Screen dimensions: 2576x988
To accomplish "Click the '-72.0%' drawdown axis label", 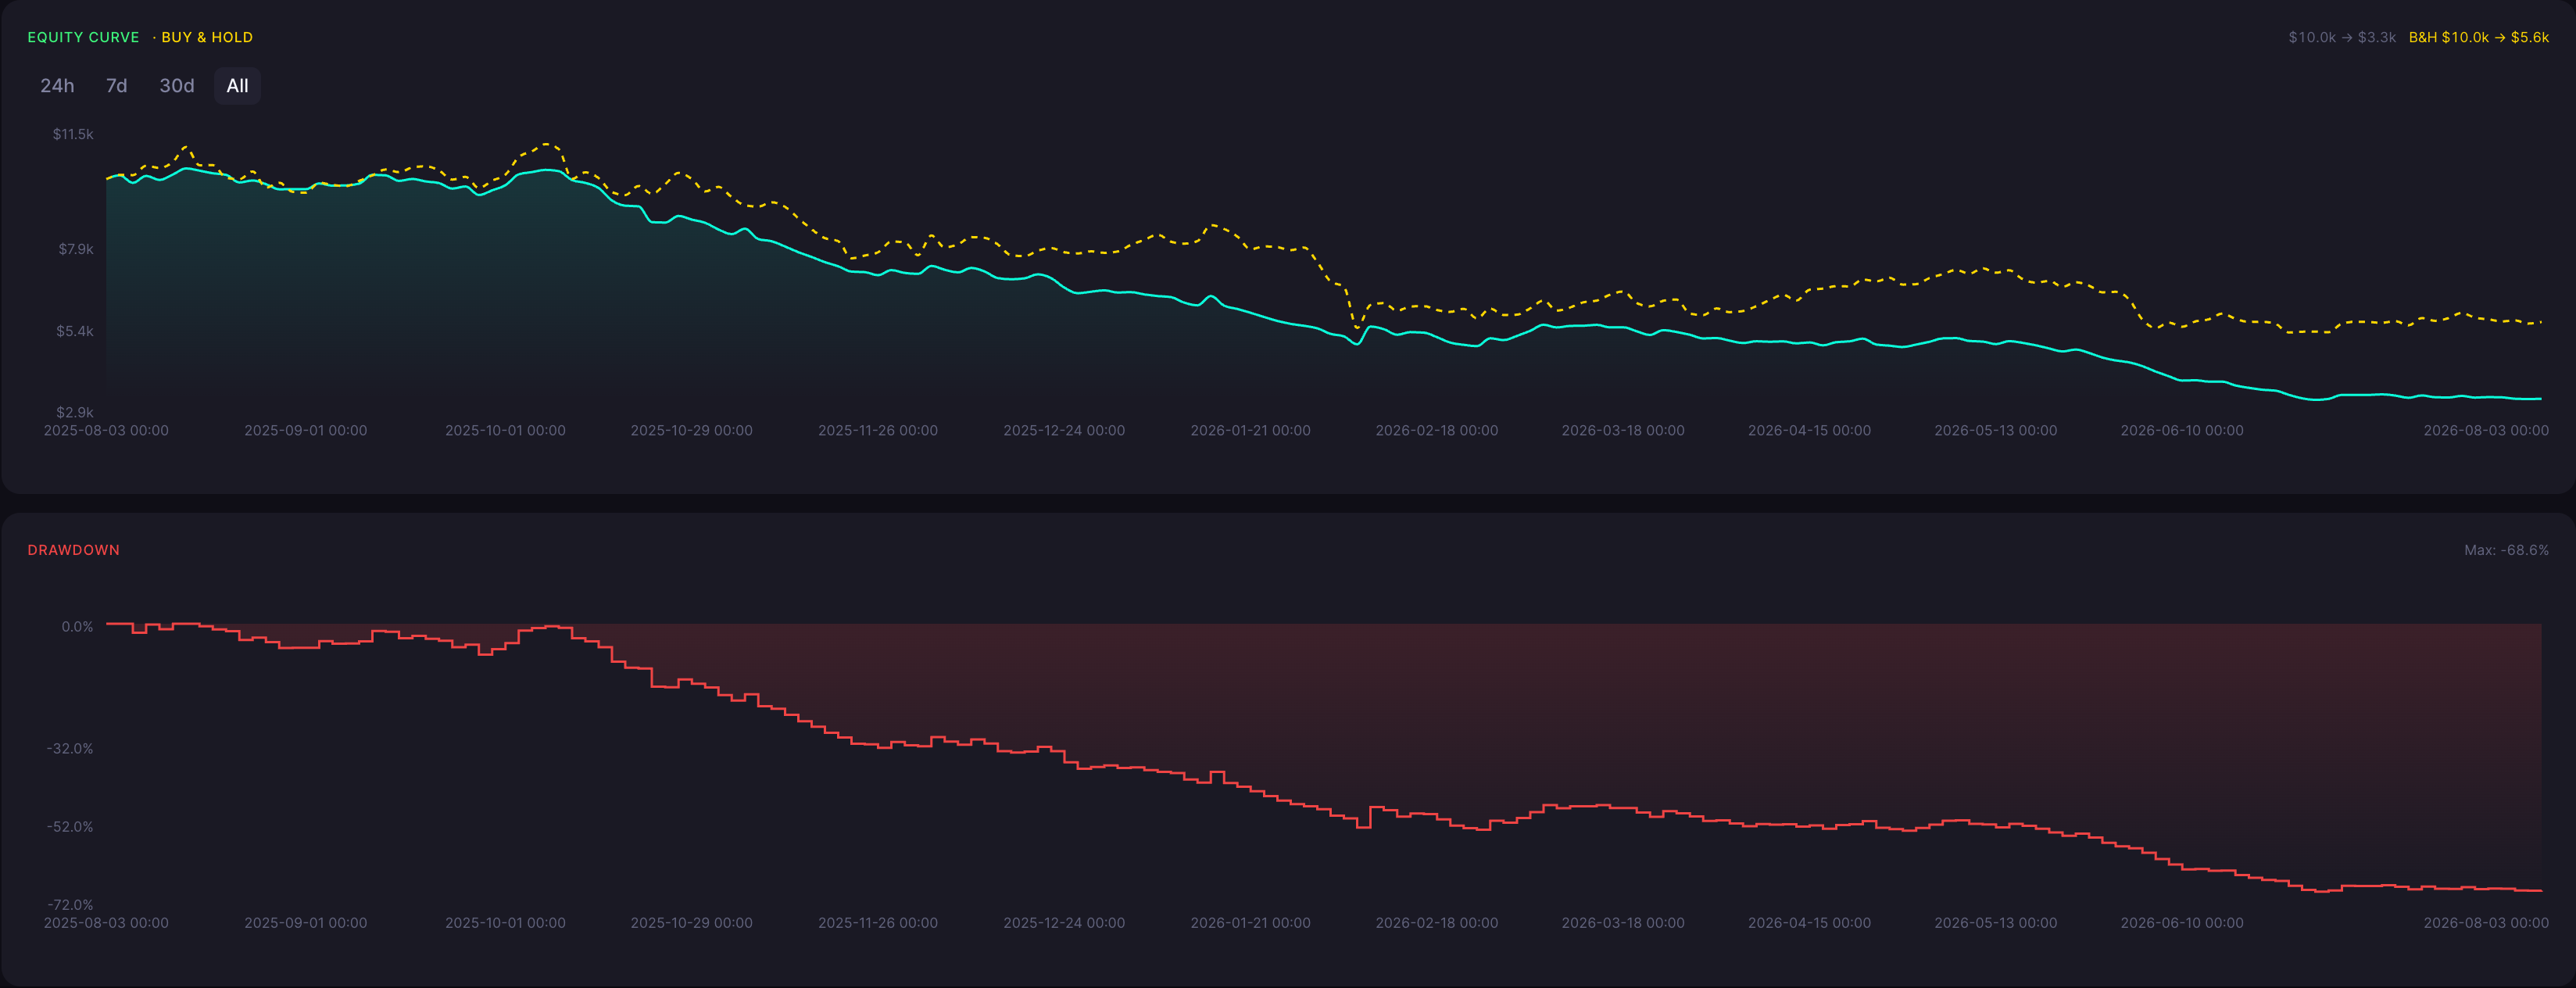I will 70,905.
